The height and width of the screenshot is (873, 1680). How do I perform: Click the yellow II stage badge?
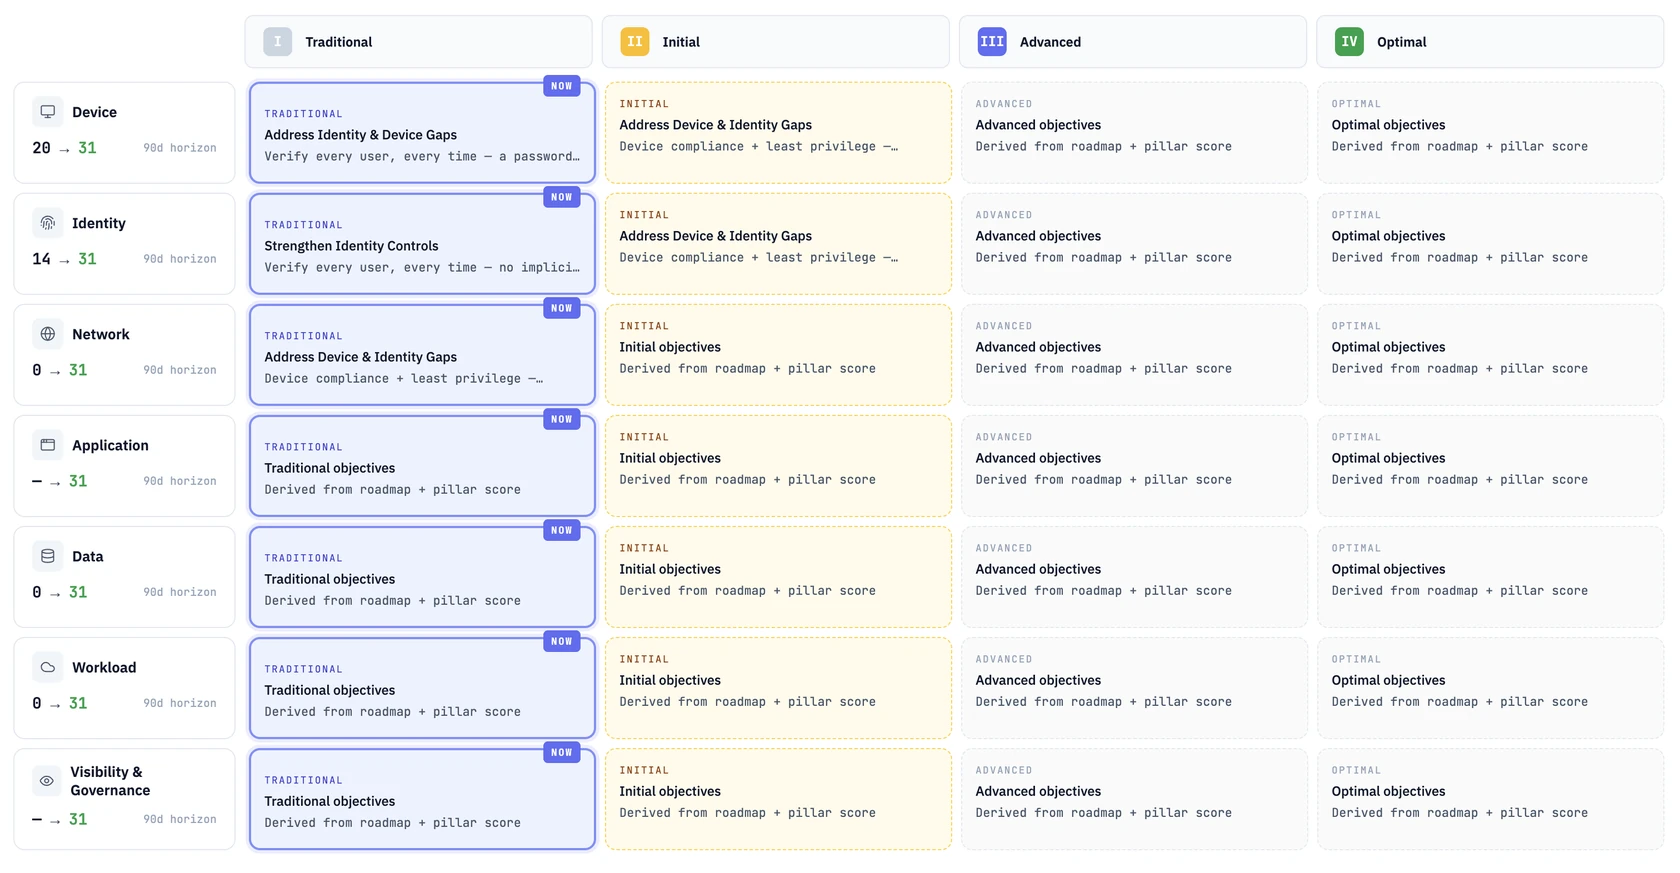pos(635,42)
